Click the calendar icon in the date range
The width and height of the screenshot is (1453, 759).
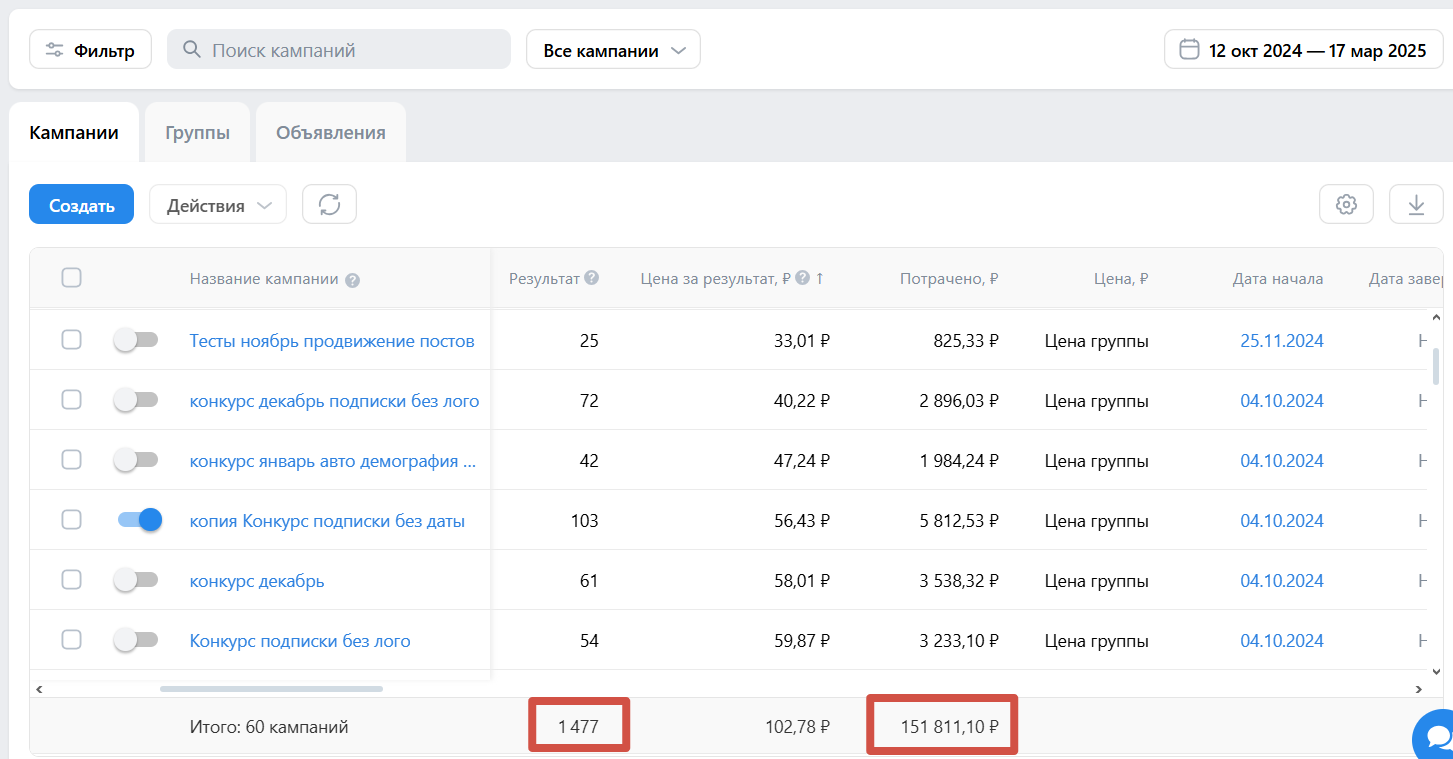(x=1189, y=50)
